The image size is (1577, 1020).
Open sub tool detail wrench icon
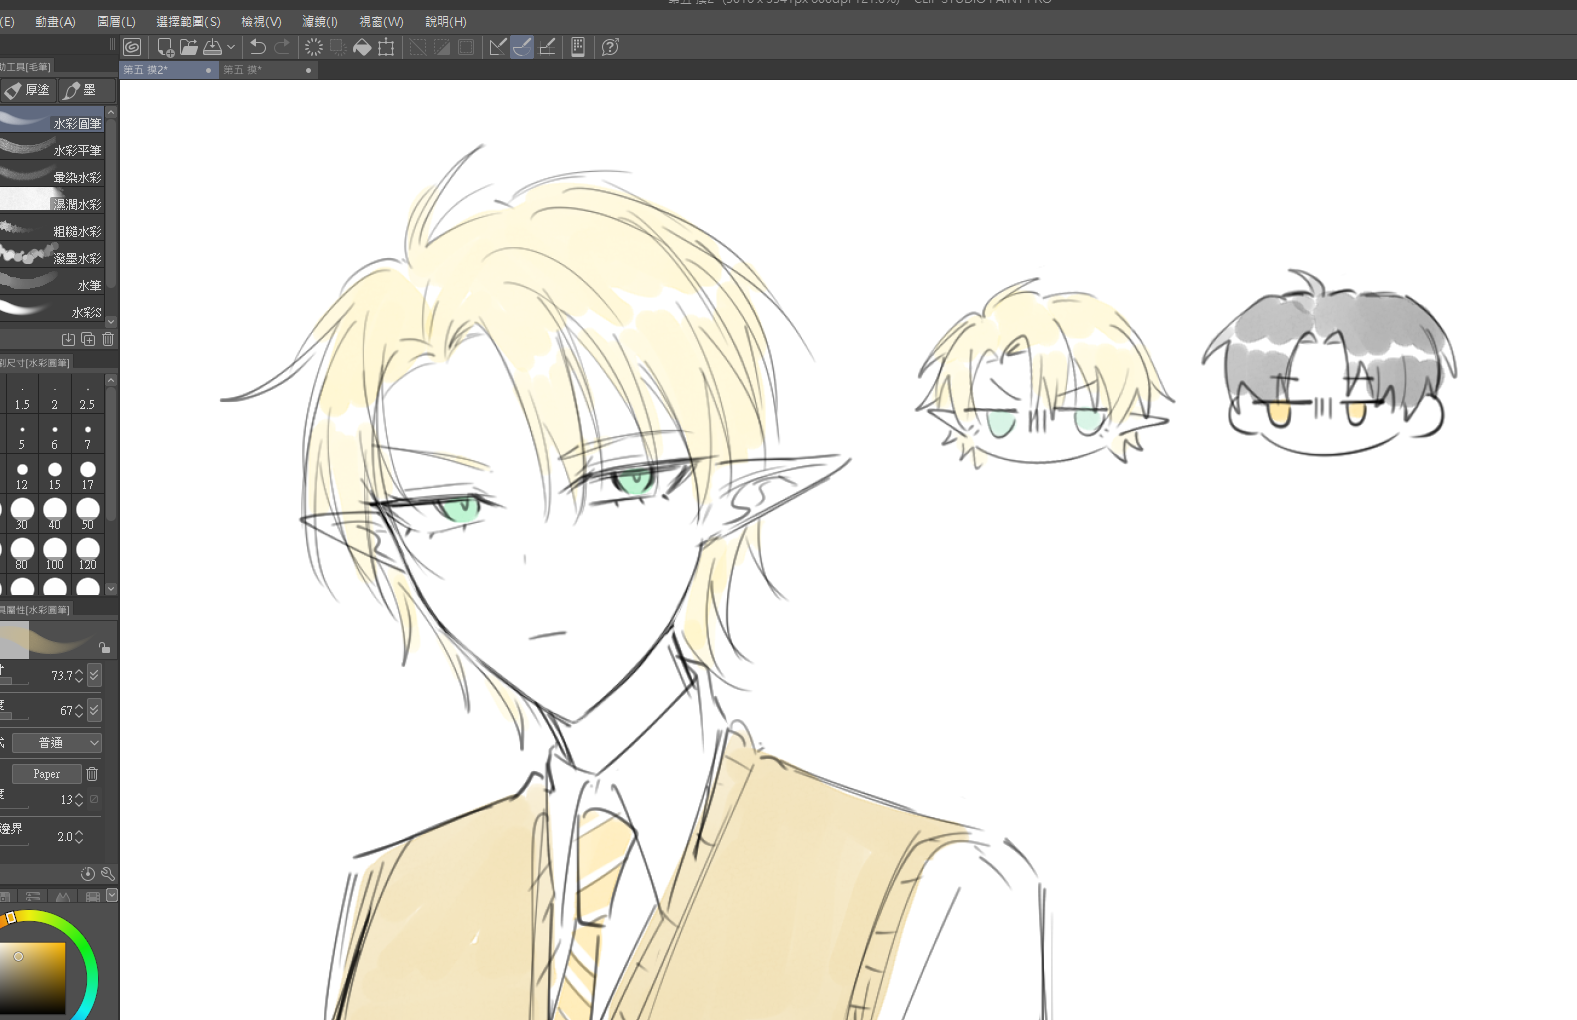(107, 873)
